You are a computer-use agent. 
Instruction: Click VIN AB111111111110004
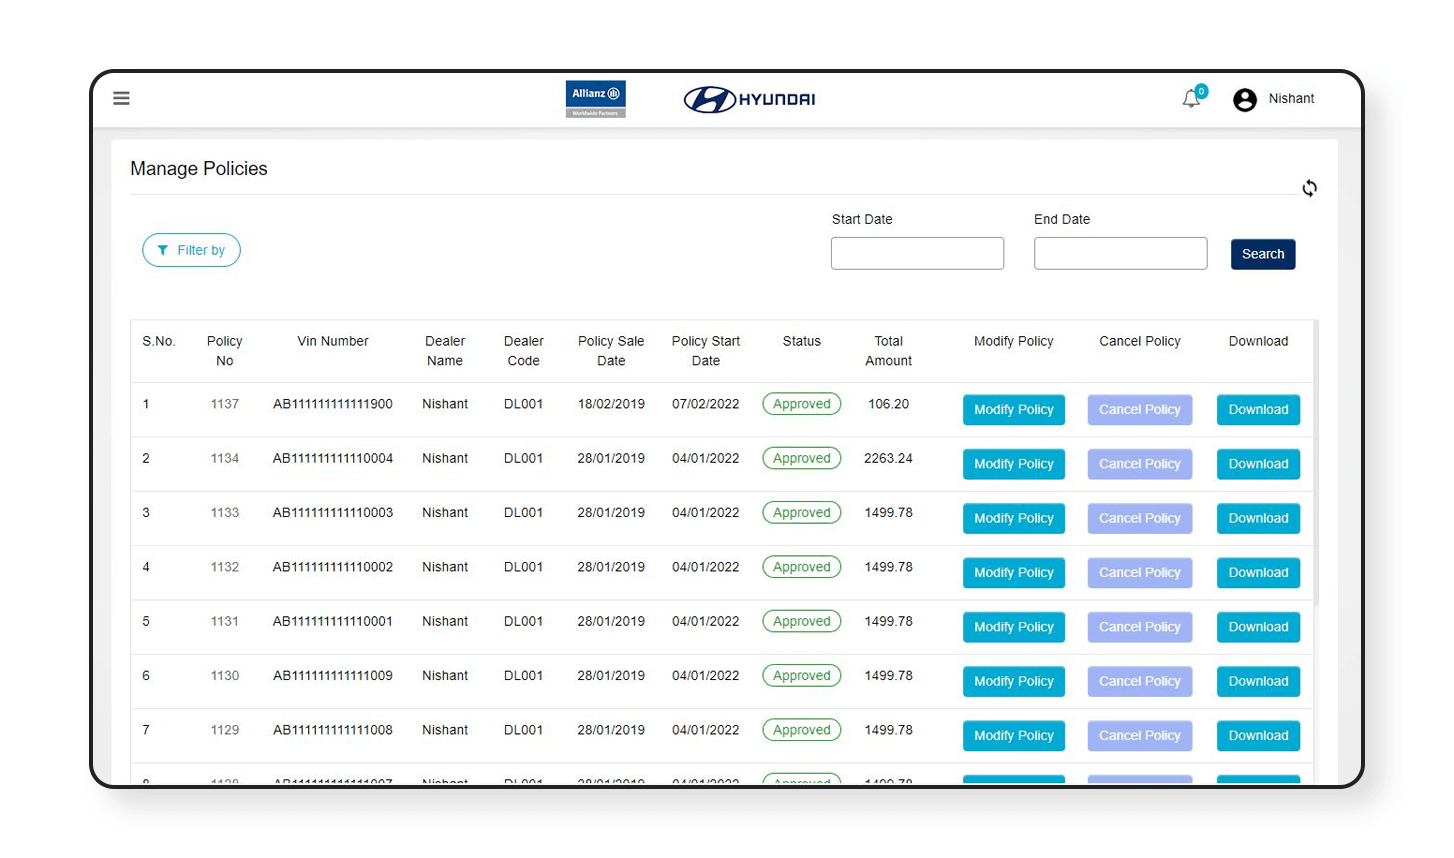(x=333, y=458)
